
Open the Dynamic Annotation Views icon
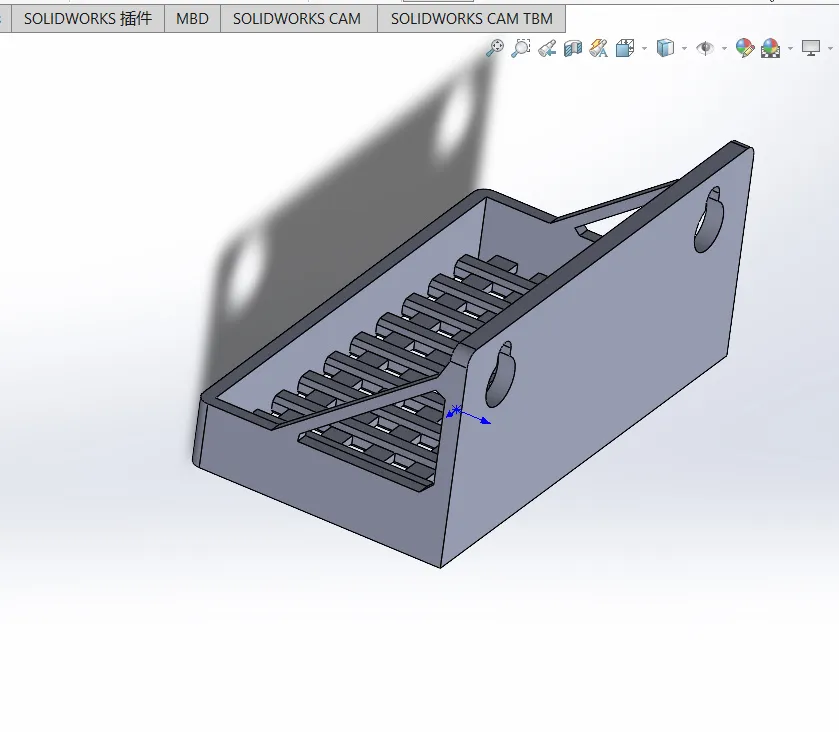599,48
